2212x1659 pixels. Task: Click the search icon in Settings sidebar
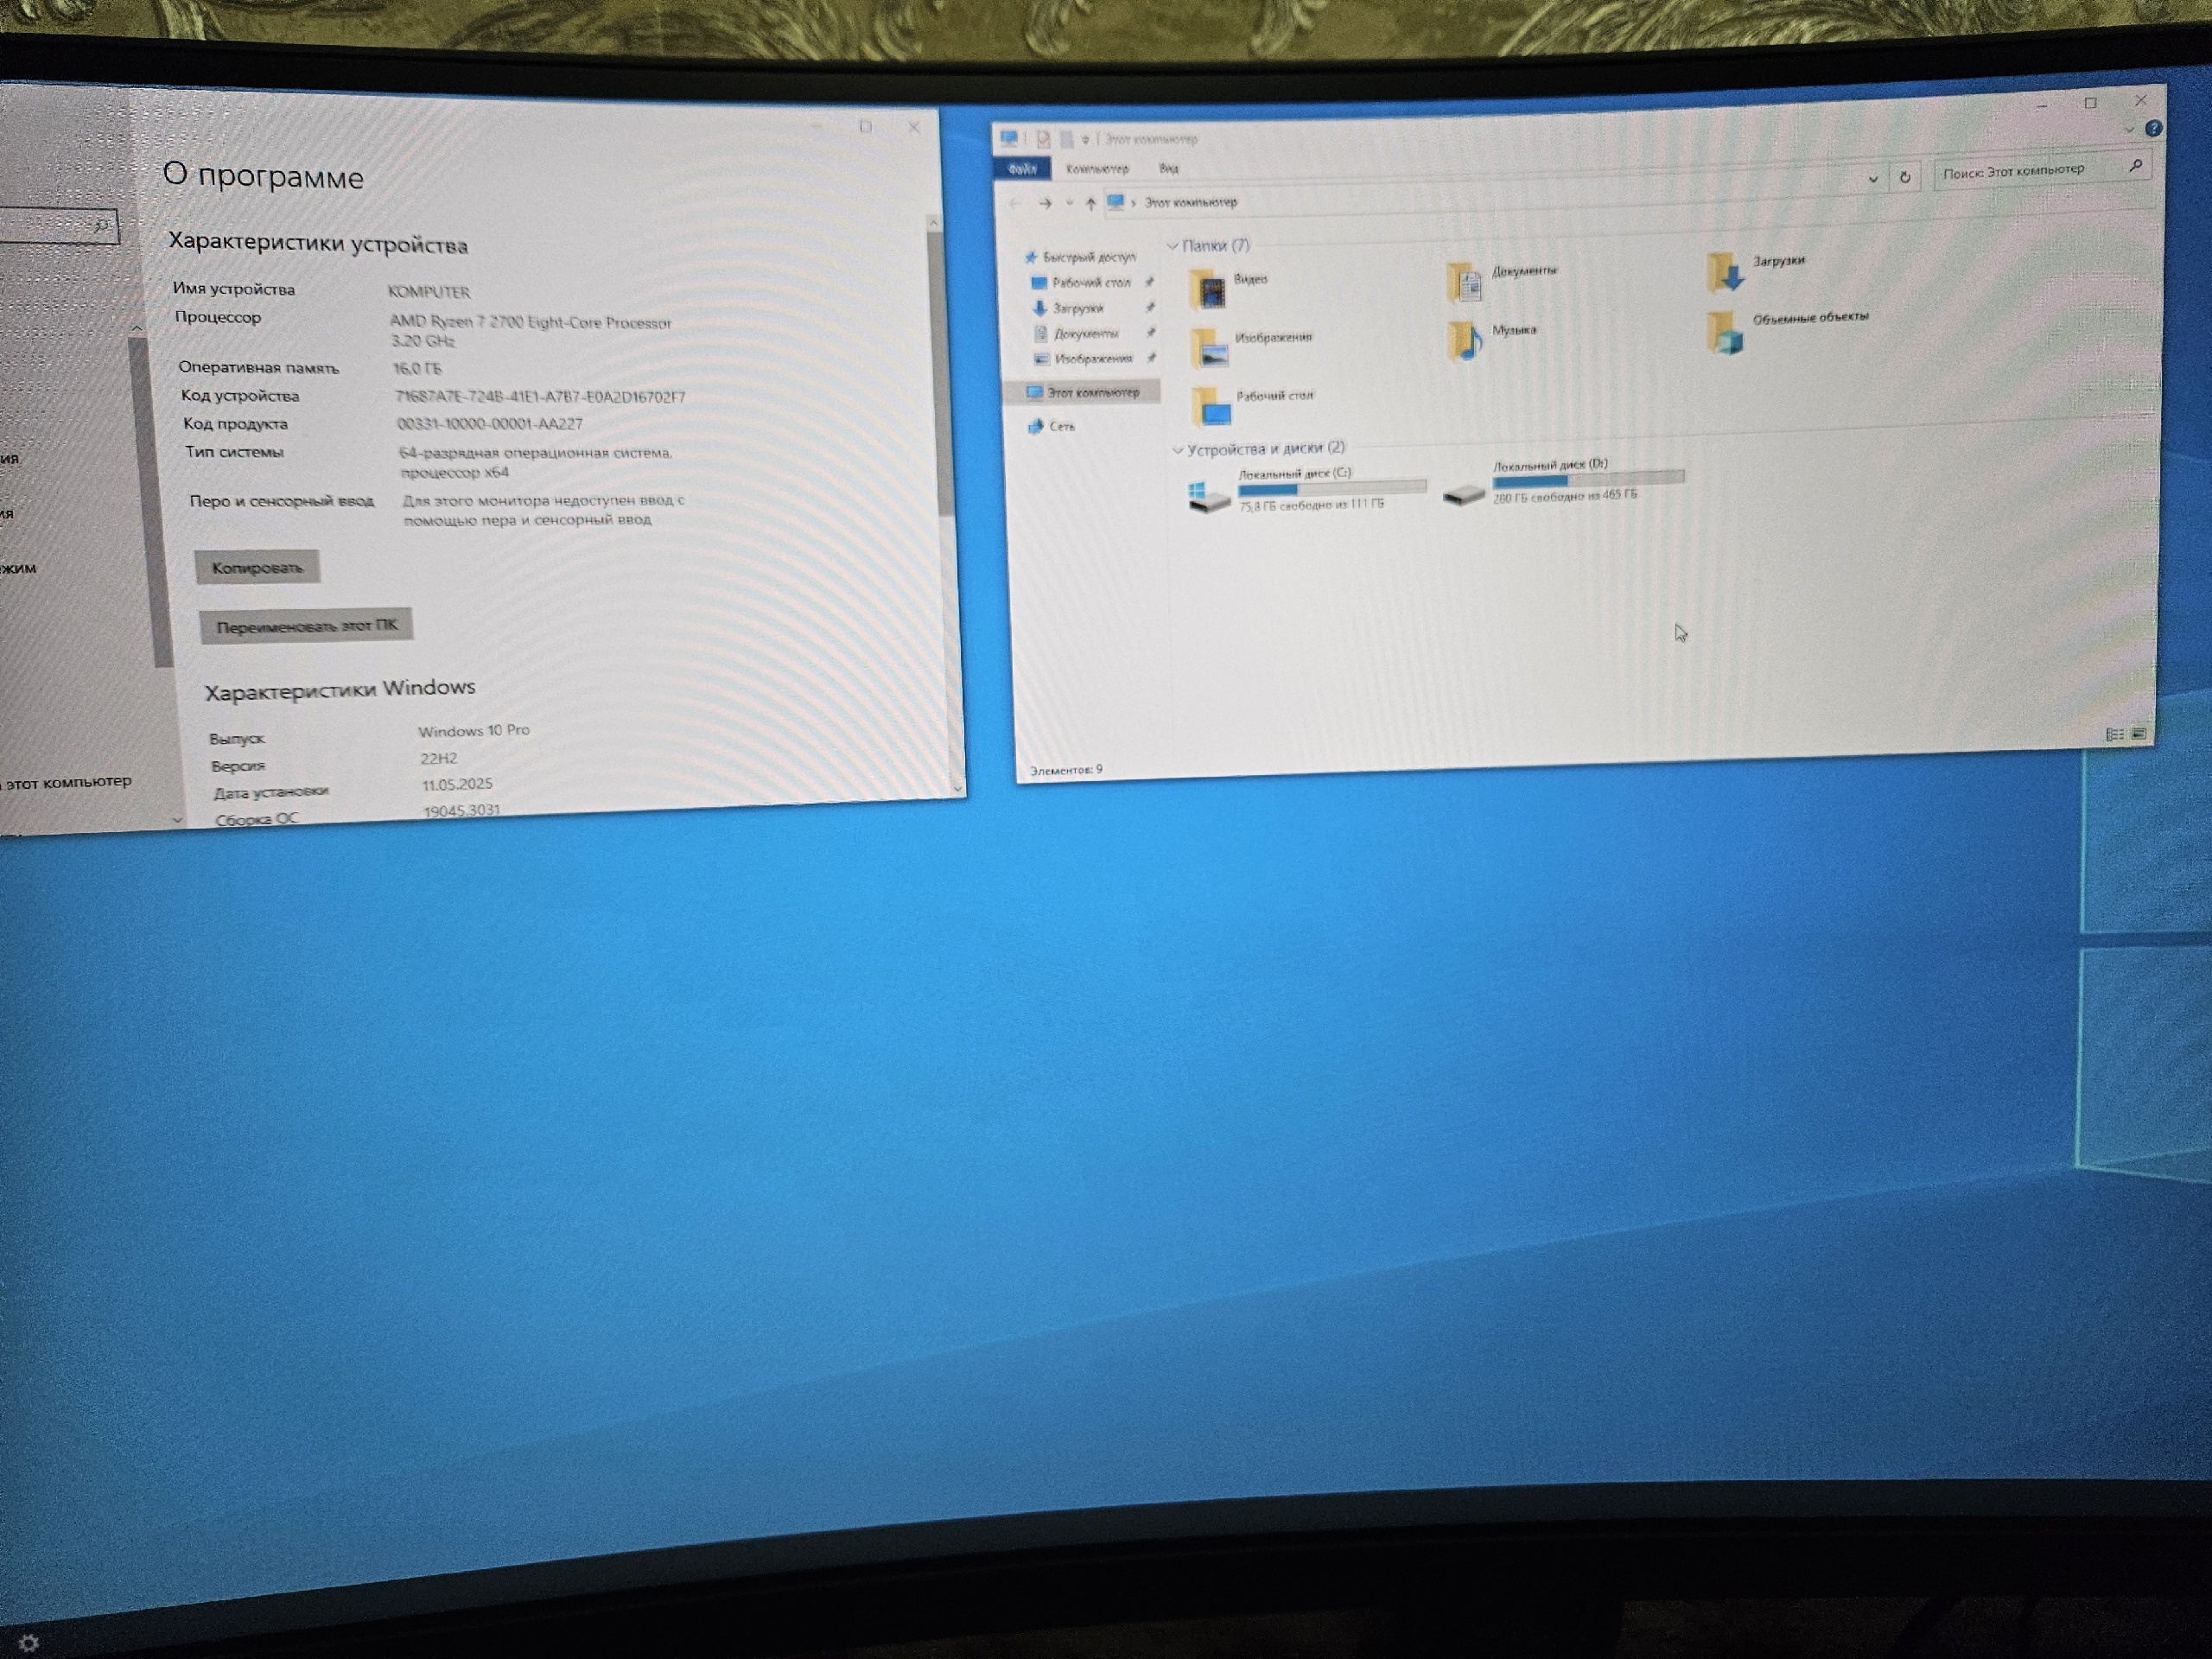tap(101, 226)
